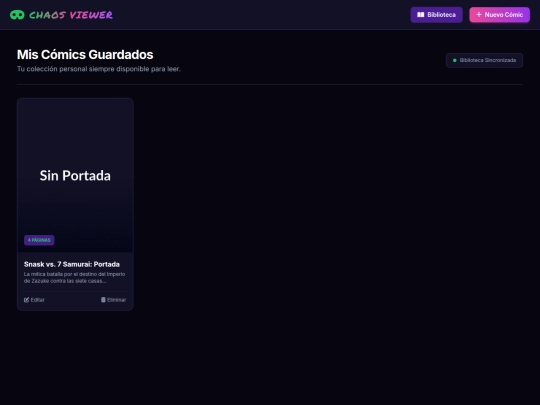Click the trash can icon on the comic card

pos(103,300)
